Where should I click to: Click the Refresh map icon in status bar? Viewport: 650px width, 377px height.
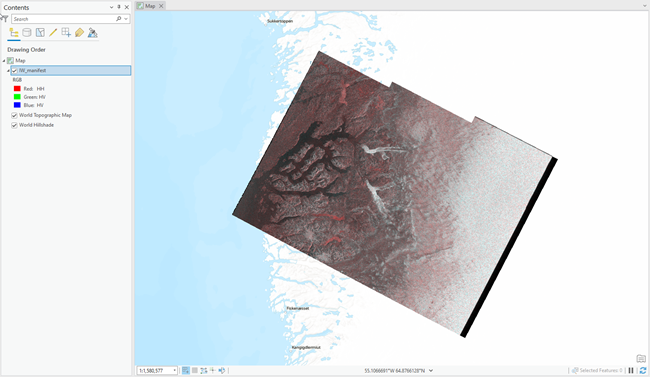643,370
